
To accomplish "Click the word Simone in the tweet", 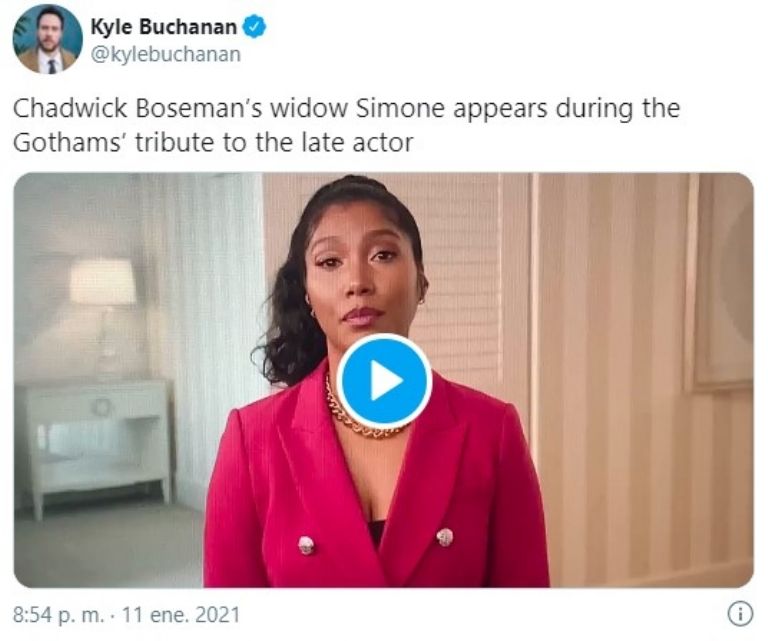I will tap(400, 108).
